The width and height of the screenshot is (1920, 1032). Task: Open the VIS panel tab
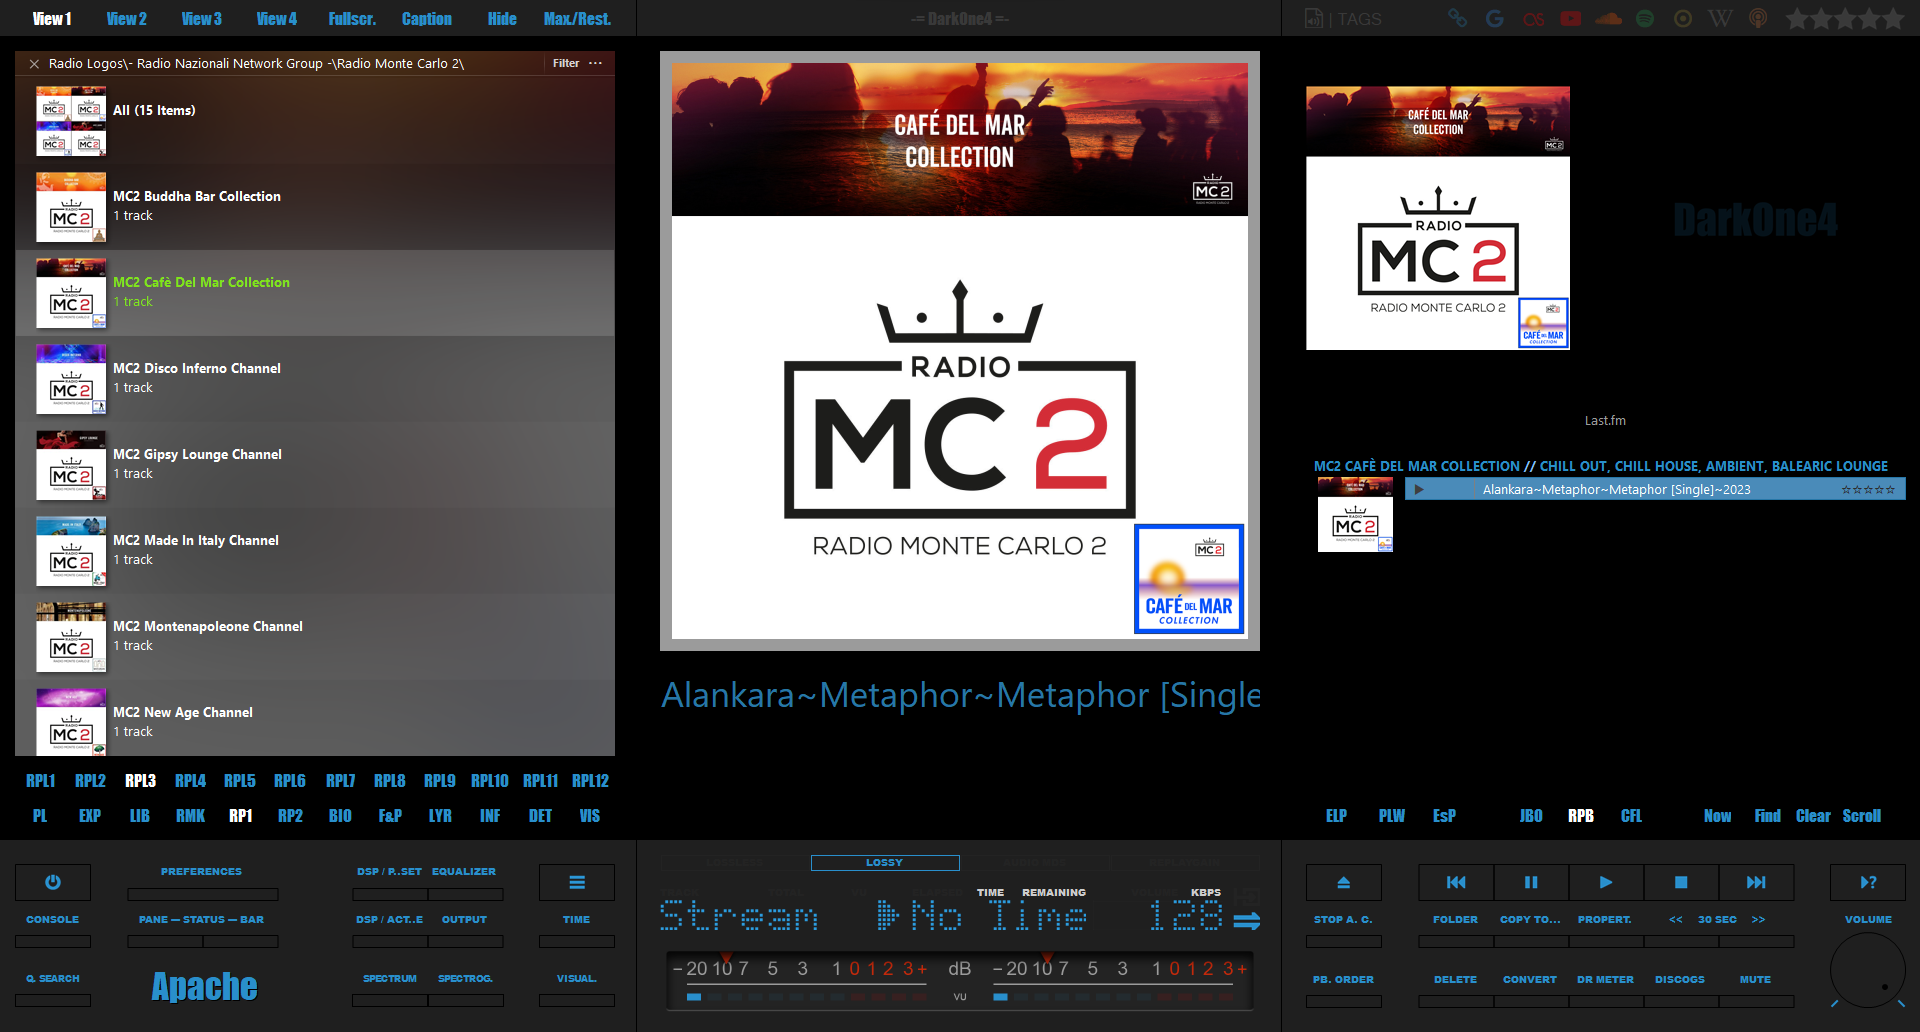(590, 815)
